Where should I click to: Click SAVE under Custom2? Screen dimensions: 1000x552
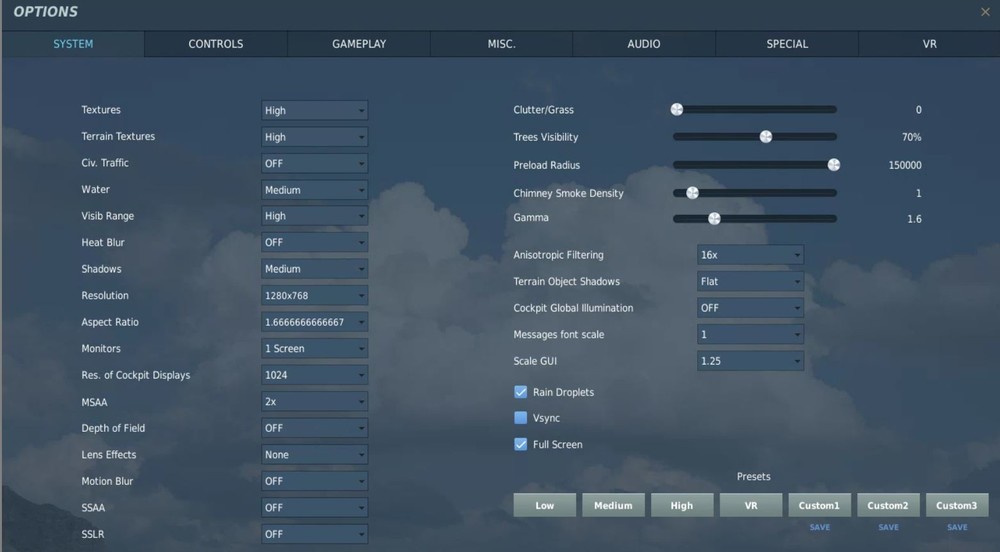[x=888, y=527]
